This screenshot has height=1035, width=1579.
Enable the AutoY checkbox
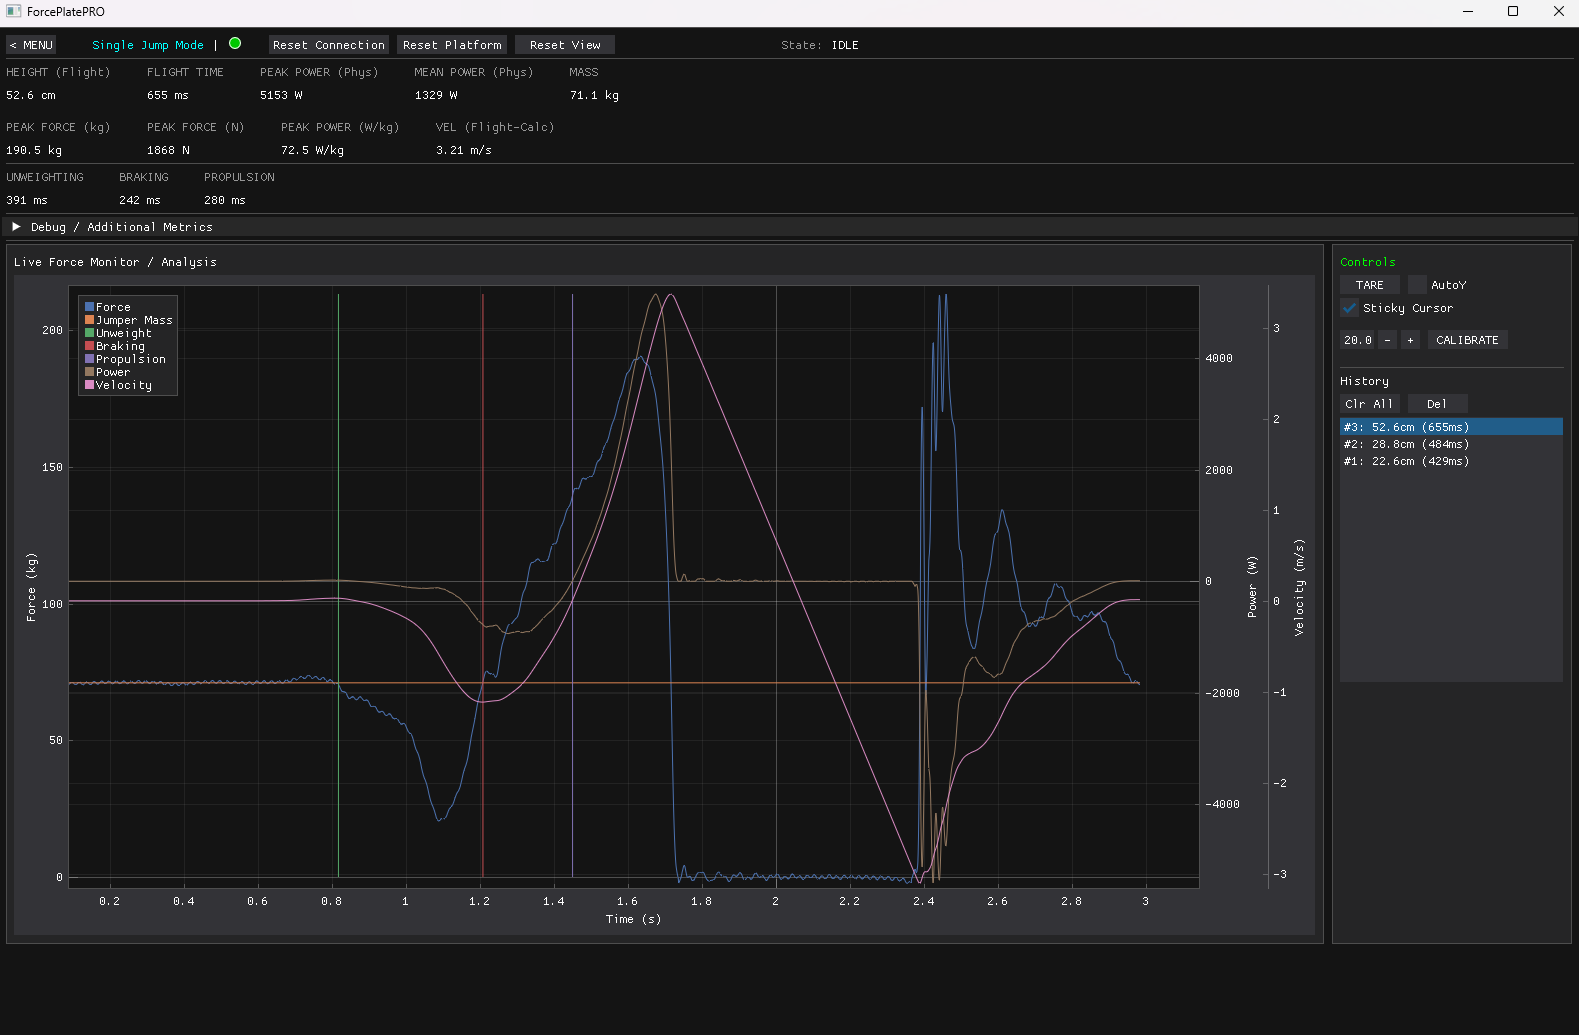click(1417, 285)
